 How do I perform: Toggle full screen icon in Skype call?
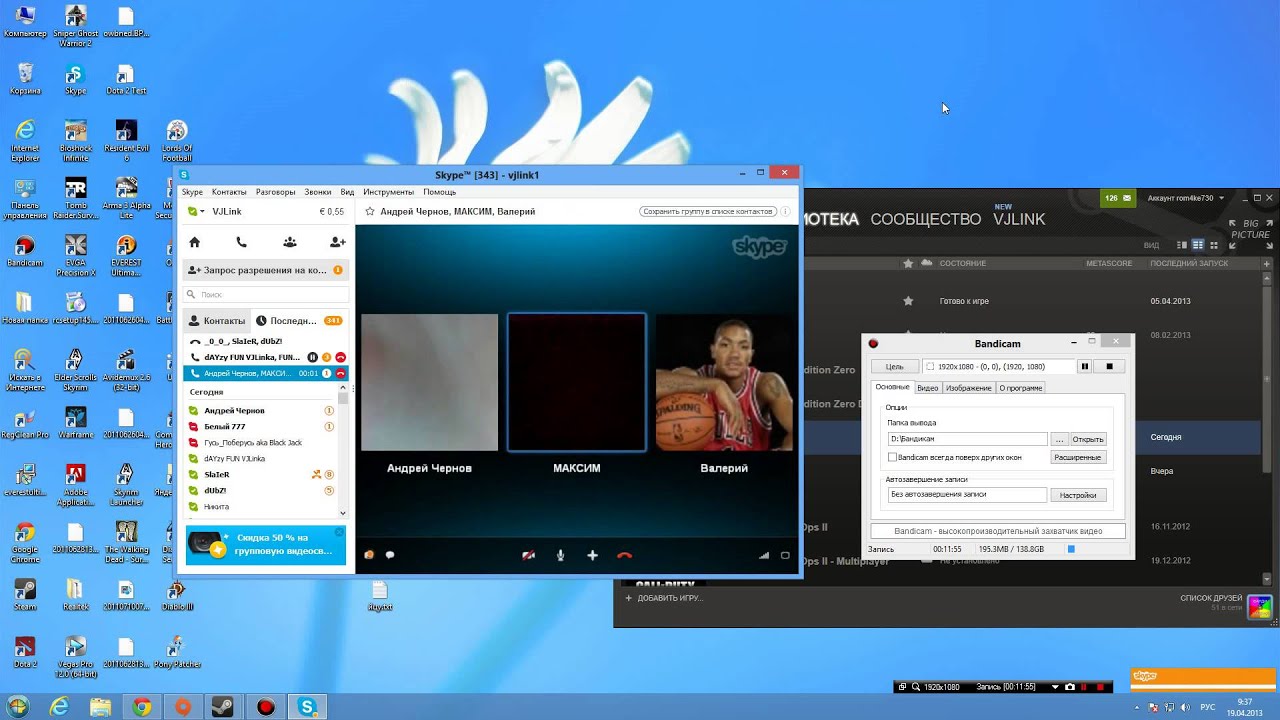click(x=785, y=555)
